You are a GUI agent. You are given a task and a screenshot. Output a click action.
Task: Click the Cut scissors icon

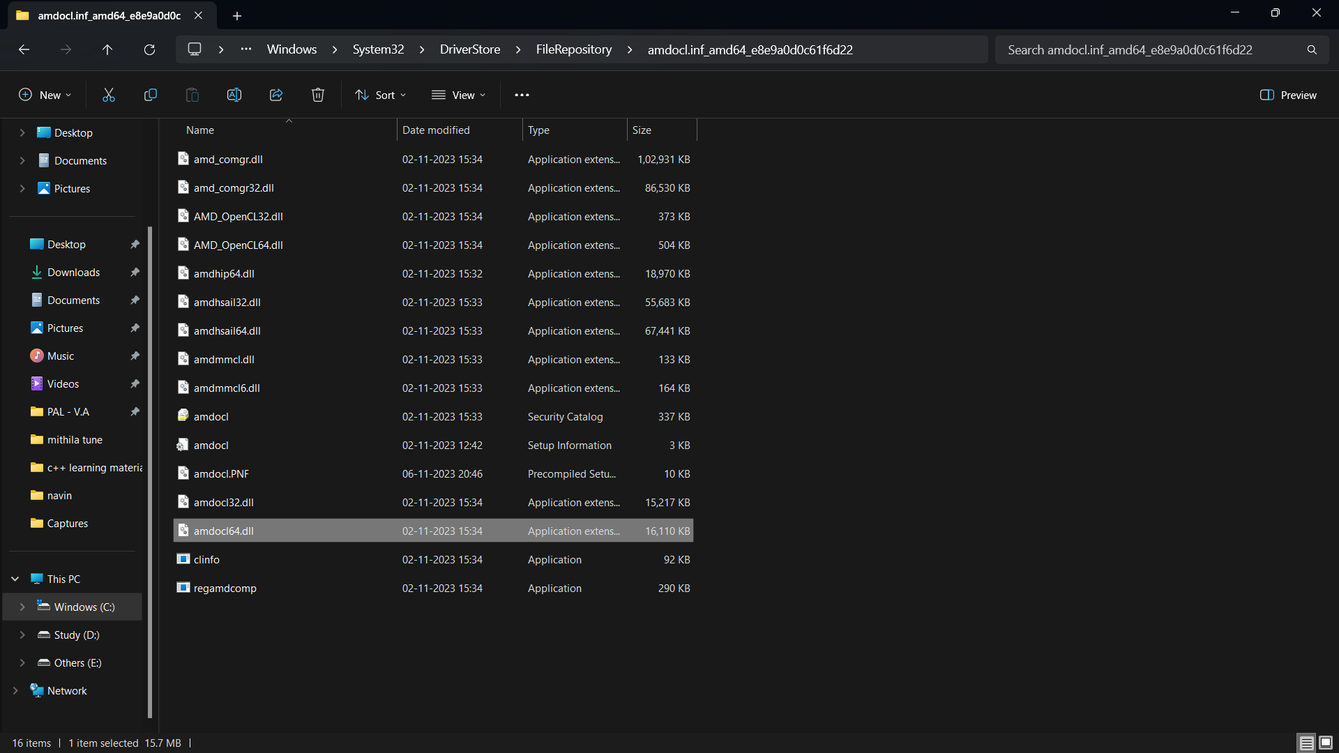click(108, 95)
